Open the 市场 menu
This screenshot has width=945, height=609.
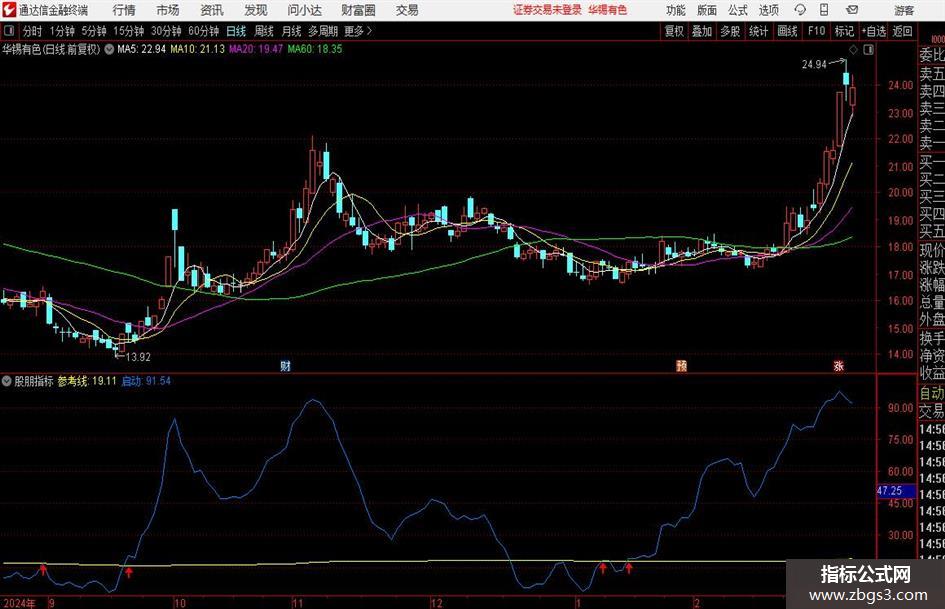tap(168, 10)
